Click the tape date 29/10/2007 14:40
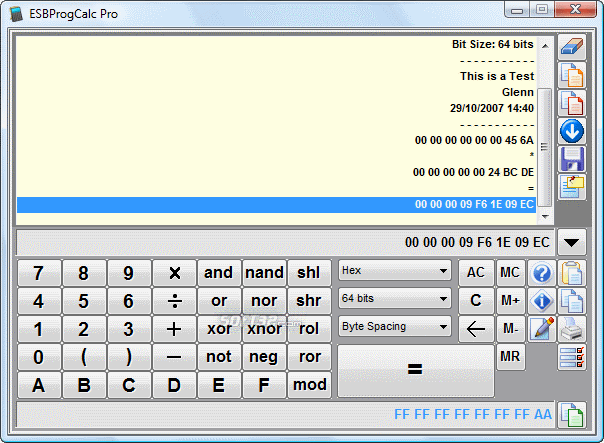The image size is (604, 443). [x=492, y=108]
